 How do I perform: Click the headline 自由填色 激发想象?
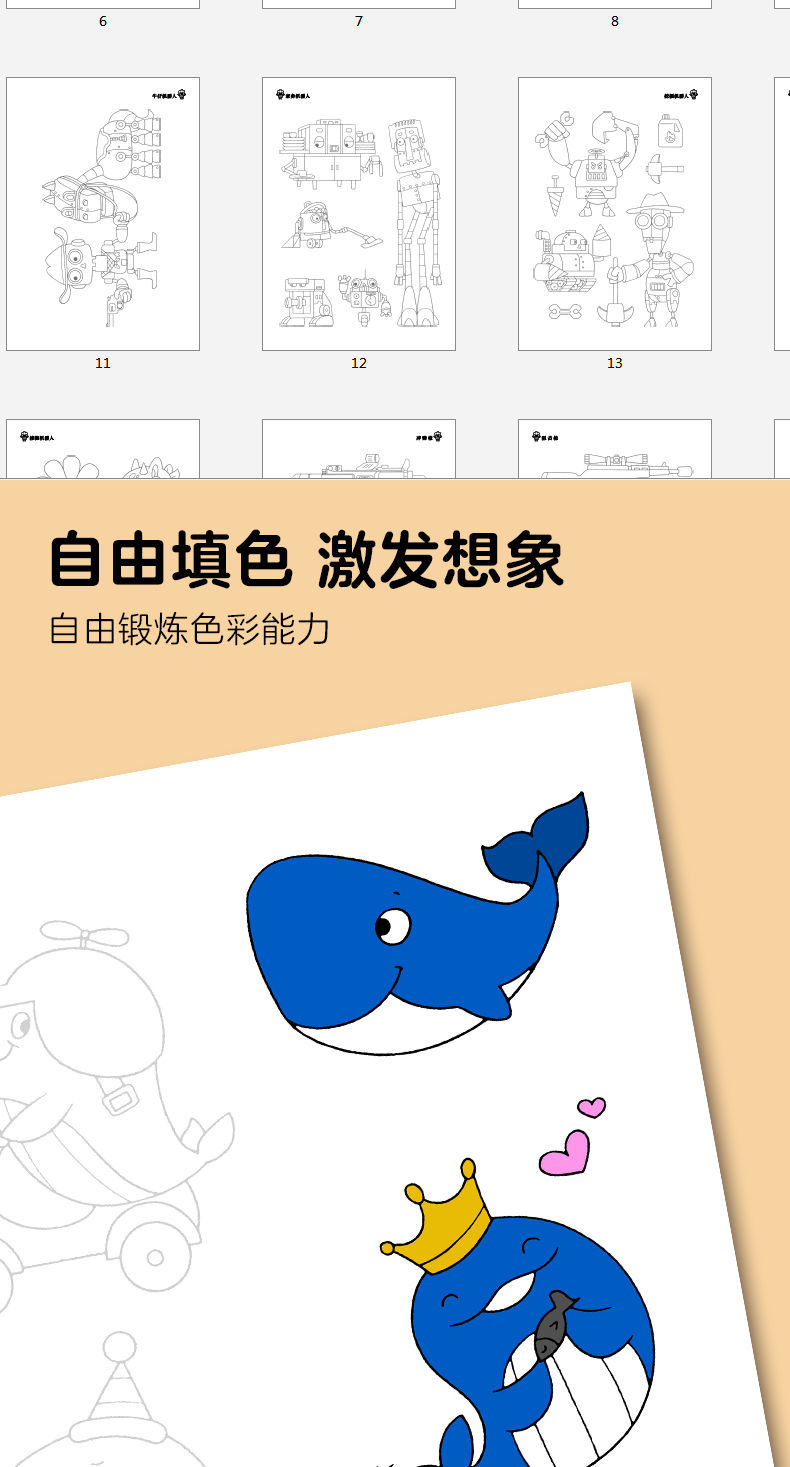coord(307,560)
